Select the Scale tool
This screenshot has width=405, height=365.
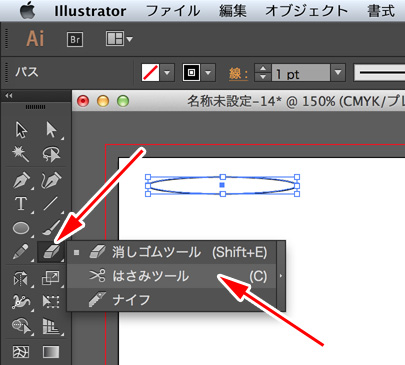tap(51, 278)
